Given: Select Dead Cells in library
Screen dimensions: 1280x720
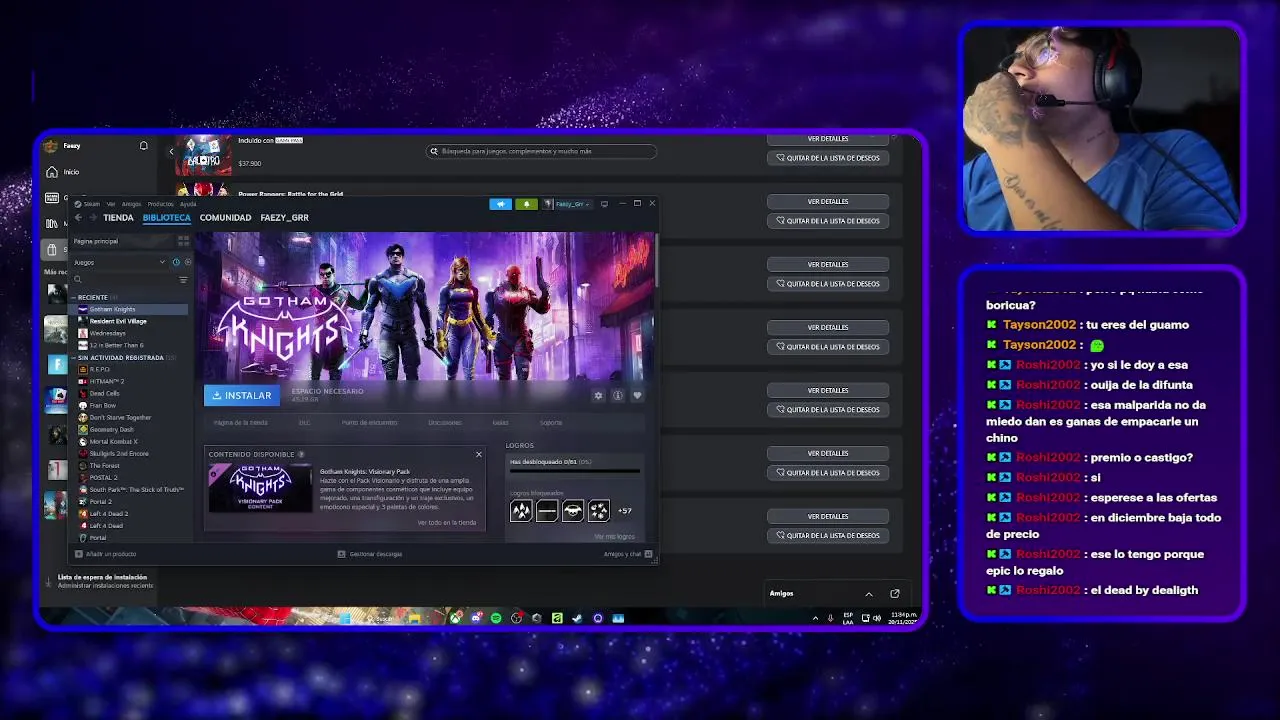Looking at the screenshot, I should (104, 393).
